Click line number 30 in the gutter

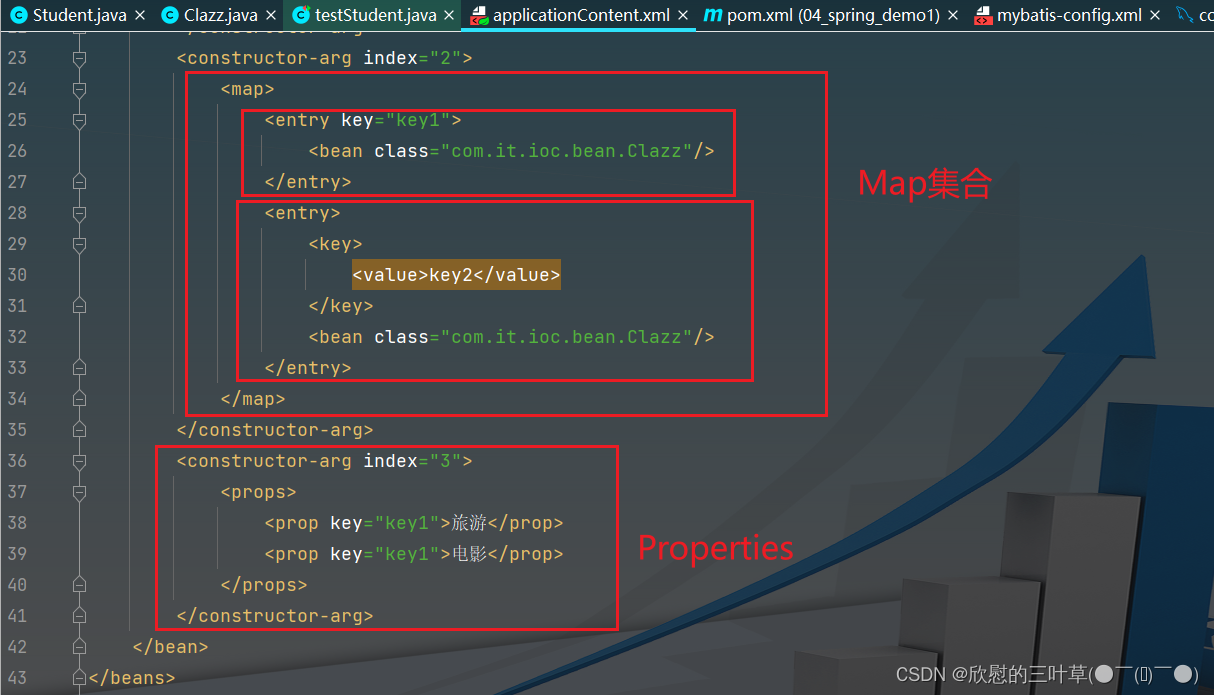(16, 275)
